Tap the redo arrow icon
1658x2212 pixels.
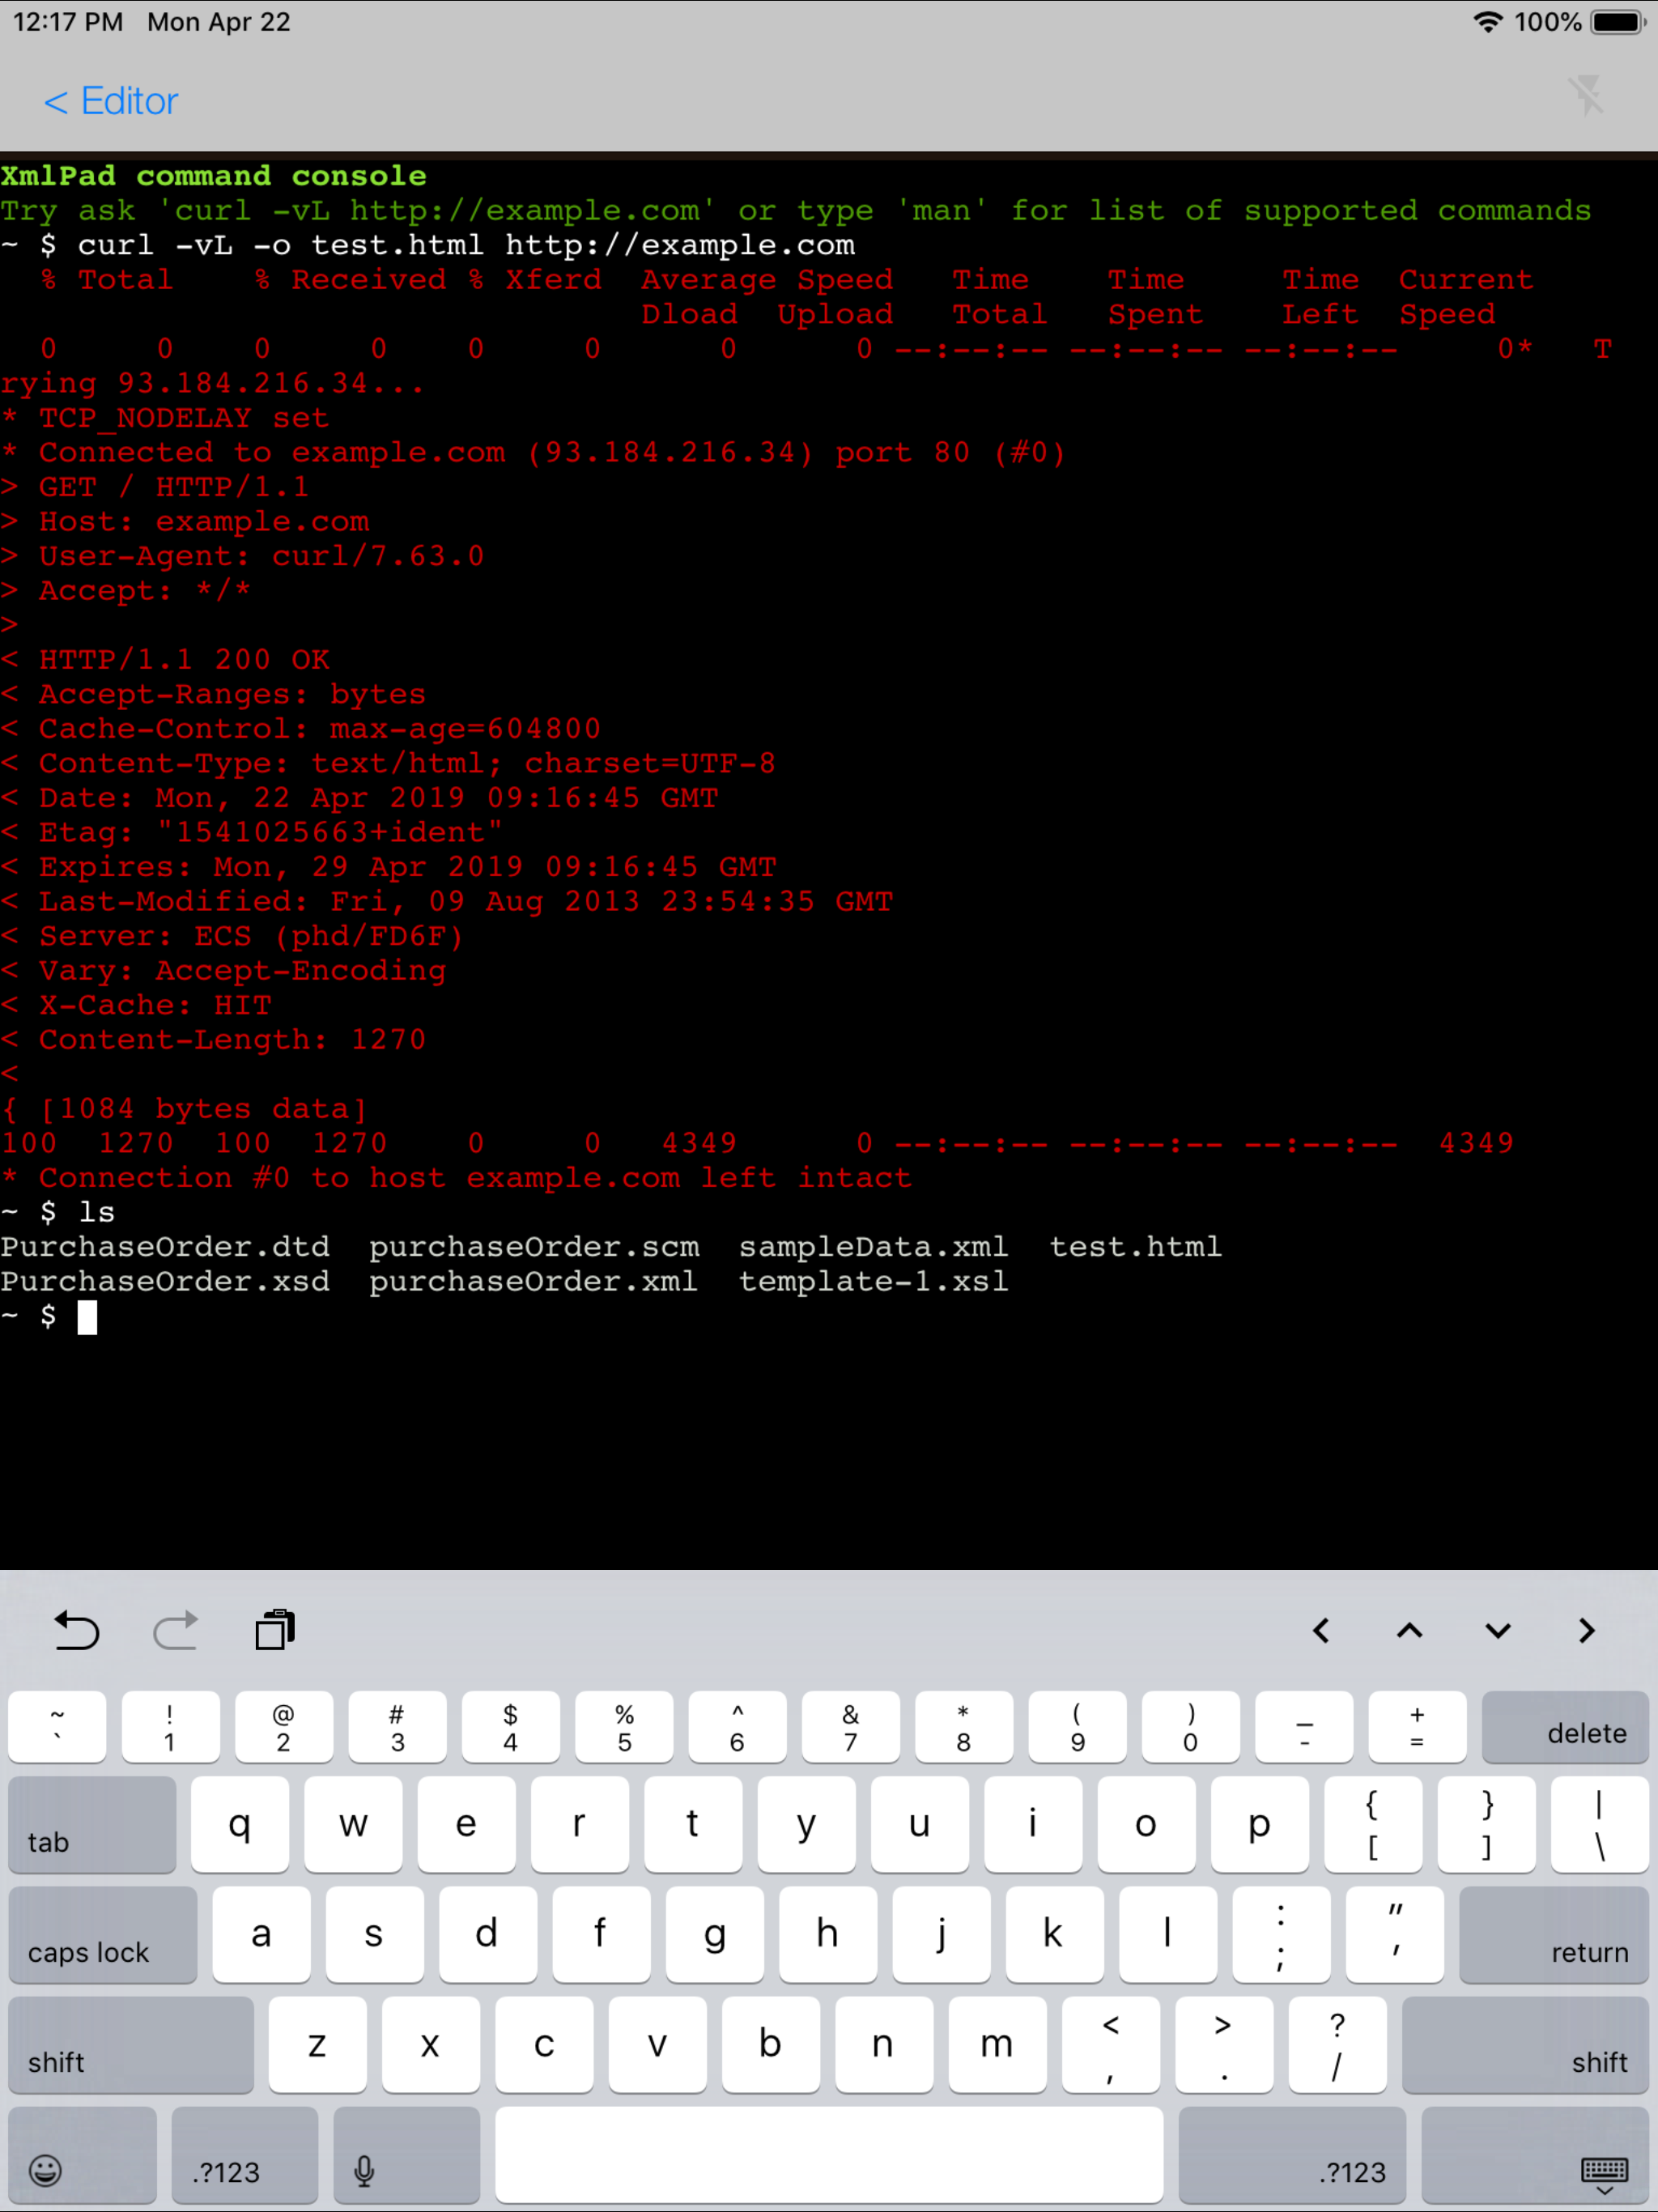click(176, 1631)
